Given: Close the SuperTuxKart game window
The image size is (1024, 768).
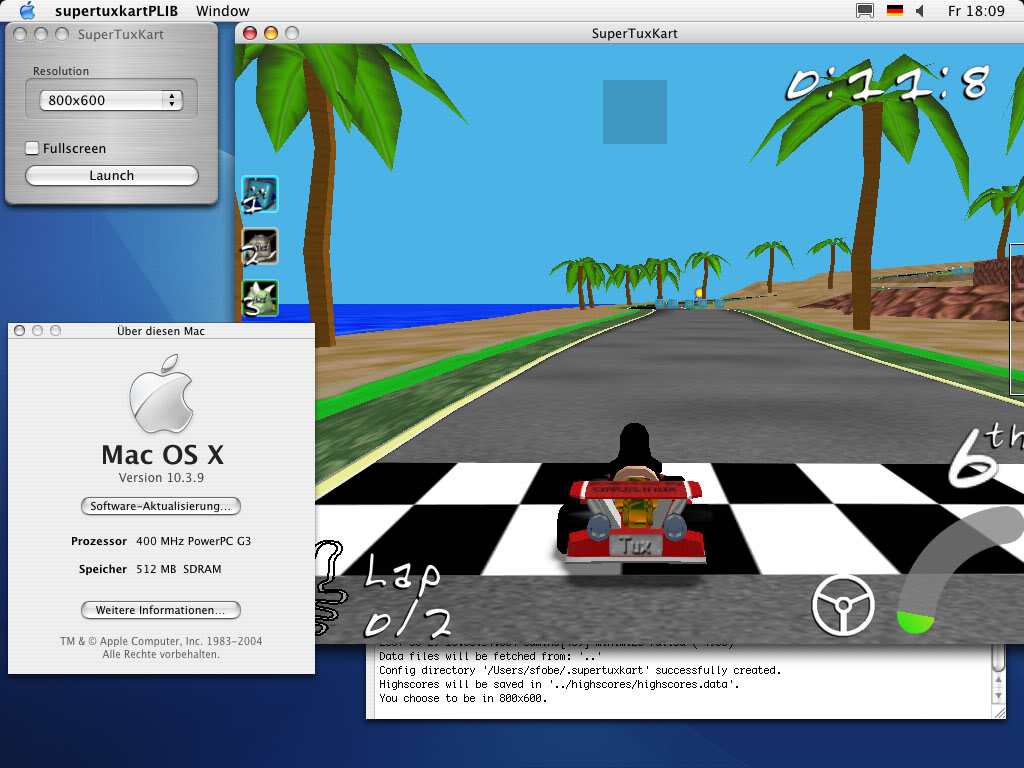Looking at the screenshot, I should [x=249, y=33].
